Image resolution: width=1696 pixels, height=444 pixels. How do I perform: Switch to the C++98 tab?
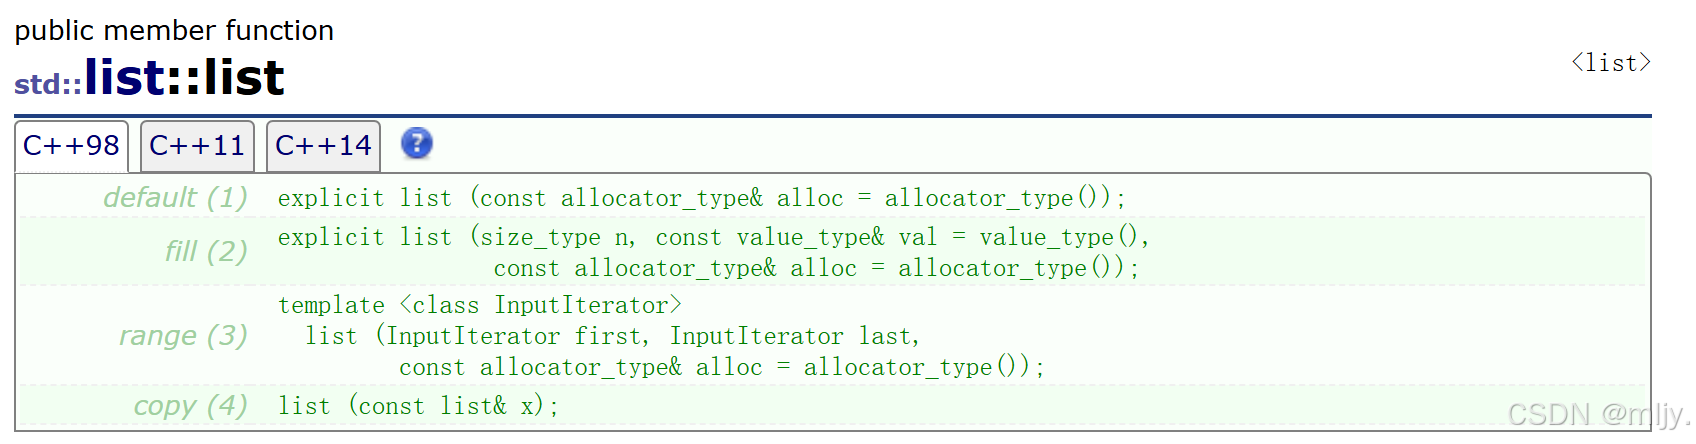click(x=71, y=146)
